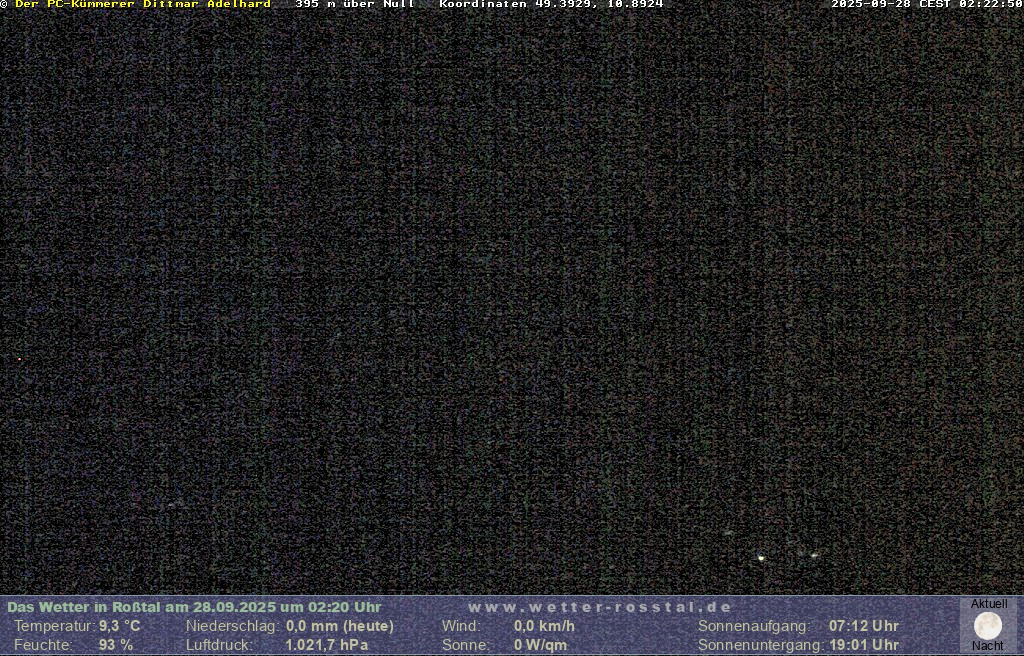Click the moon icon under Aktuell

(988, 626)
